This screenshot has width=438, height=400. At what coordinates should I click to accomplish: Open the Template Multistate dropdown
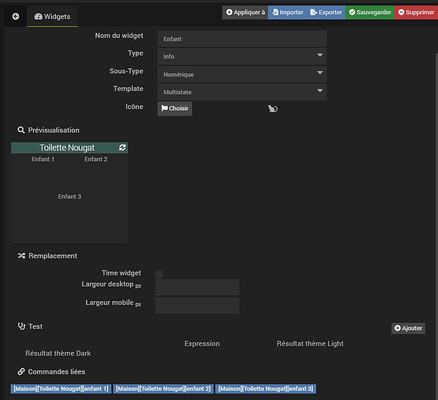(242, 92)
